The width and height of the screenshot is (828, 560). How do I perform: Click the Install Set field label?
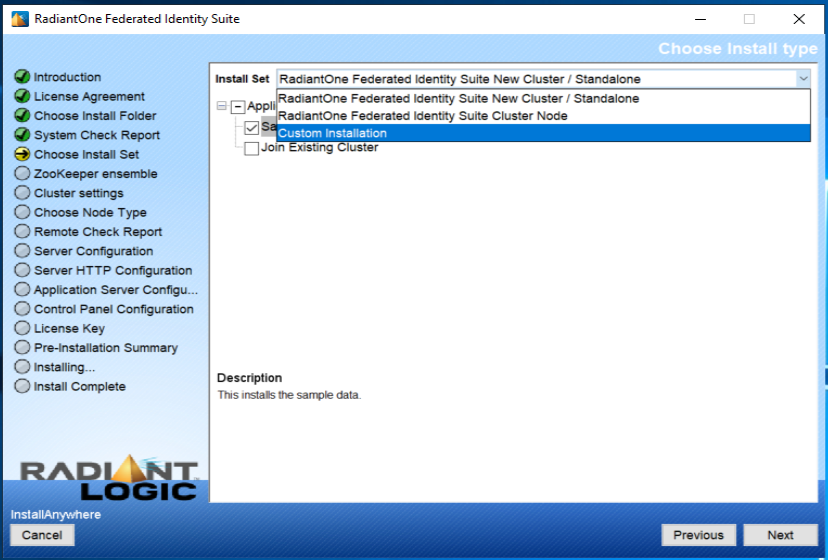(x=242, y=79)
